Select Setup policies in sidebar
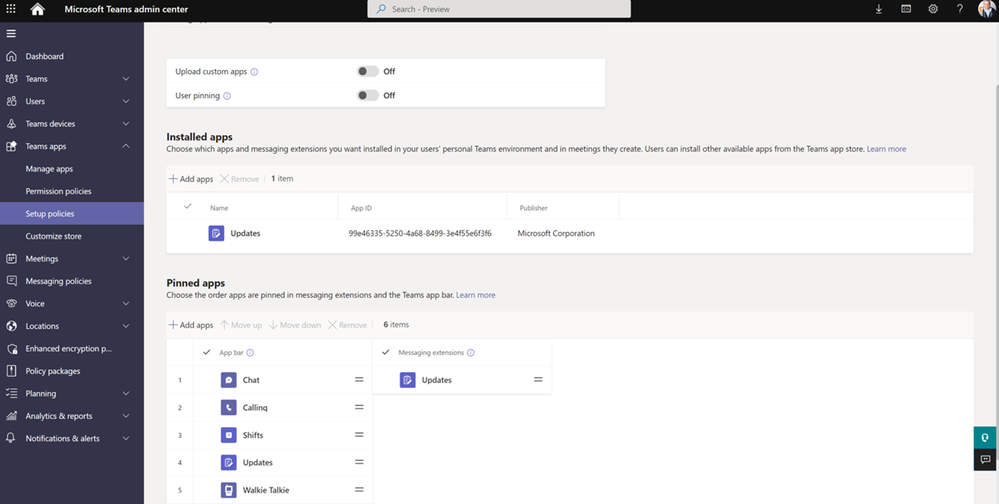Image resolution: width=999 pixels, height=504 pixels. click(72, 213)
